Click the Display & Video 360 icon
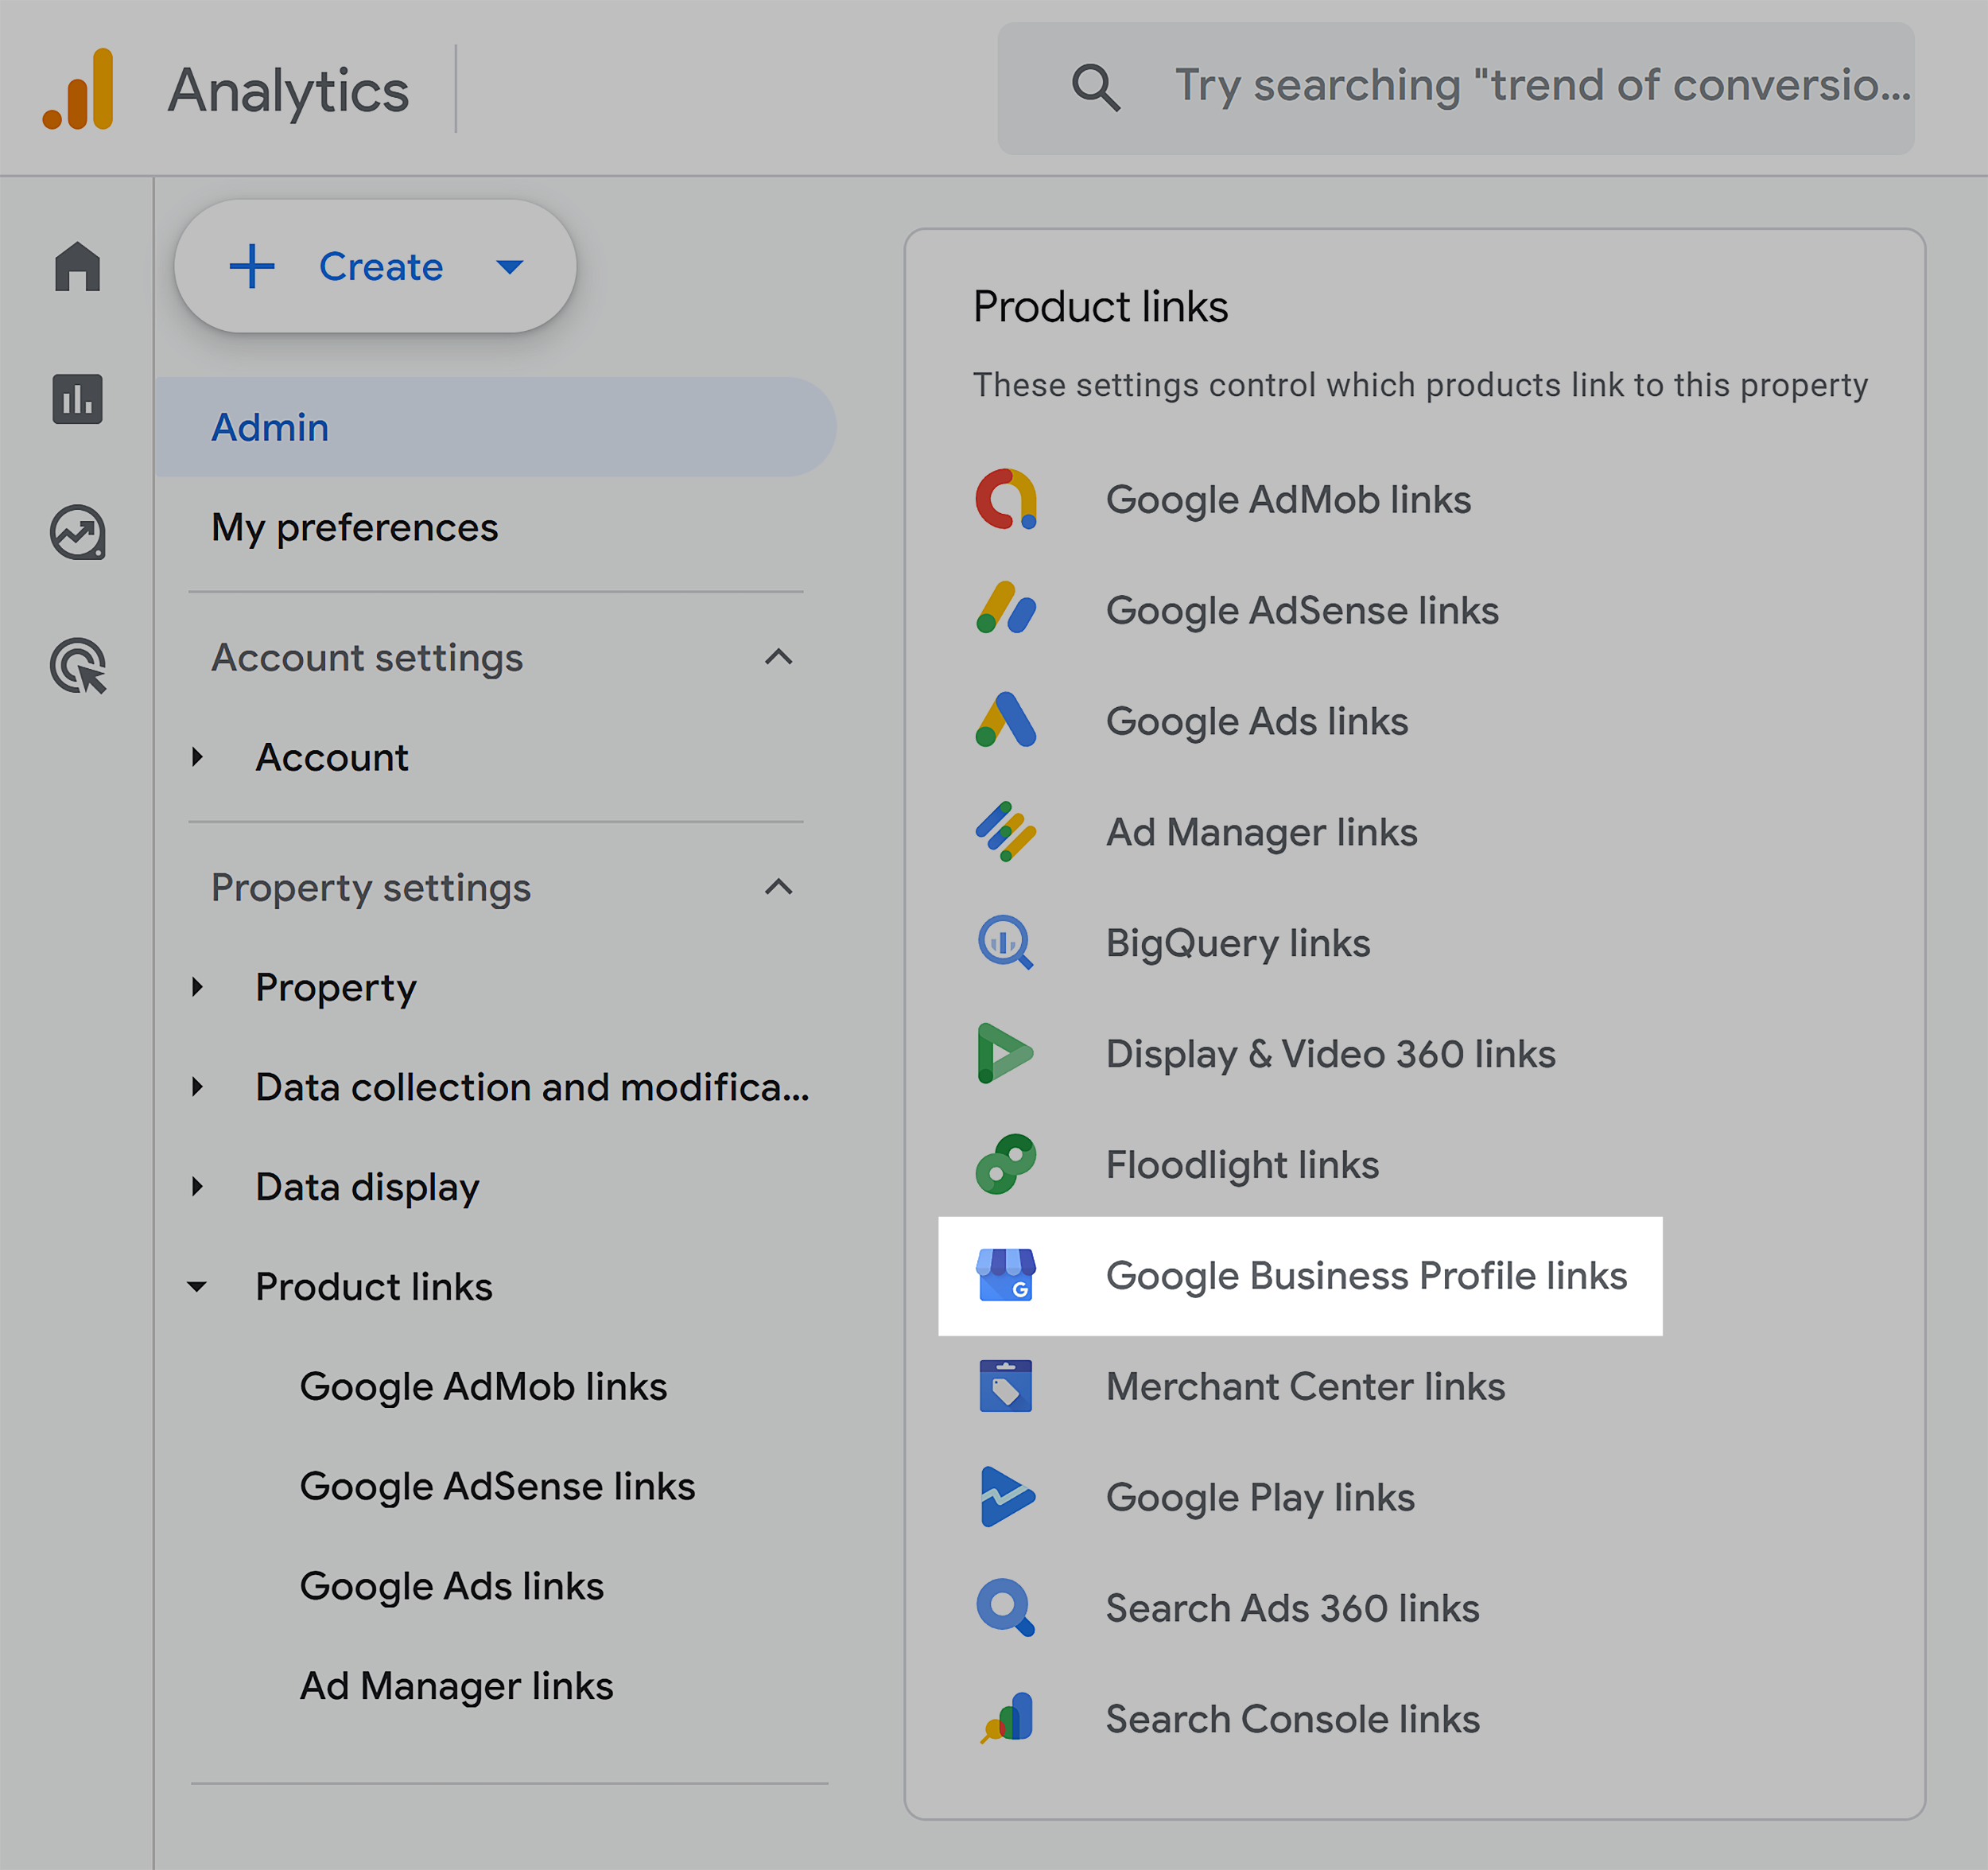Image resolution: width=1988 pixels, height=1870 pixels. pos(1005,1053)
